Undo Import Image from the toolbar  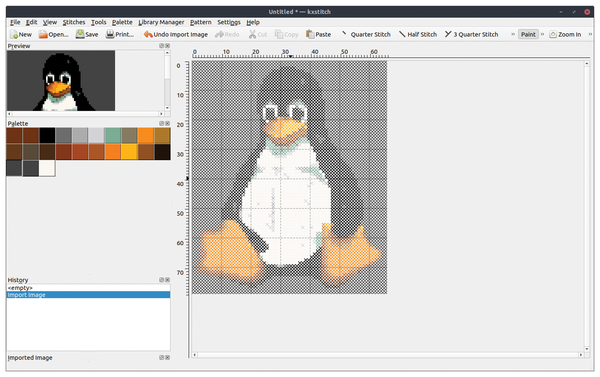point(176,34)
